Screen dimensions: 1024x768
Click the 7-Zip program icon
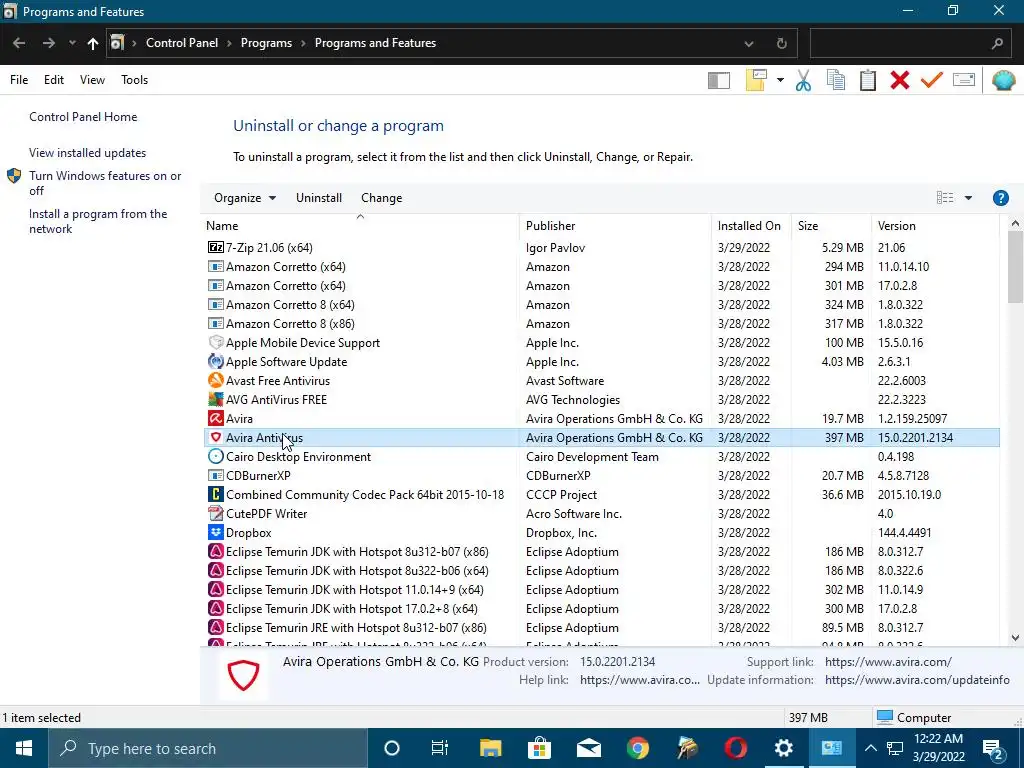[216, 248]
